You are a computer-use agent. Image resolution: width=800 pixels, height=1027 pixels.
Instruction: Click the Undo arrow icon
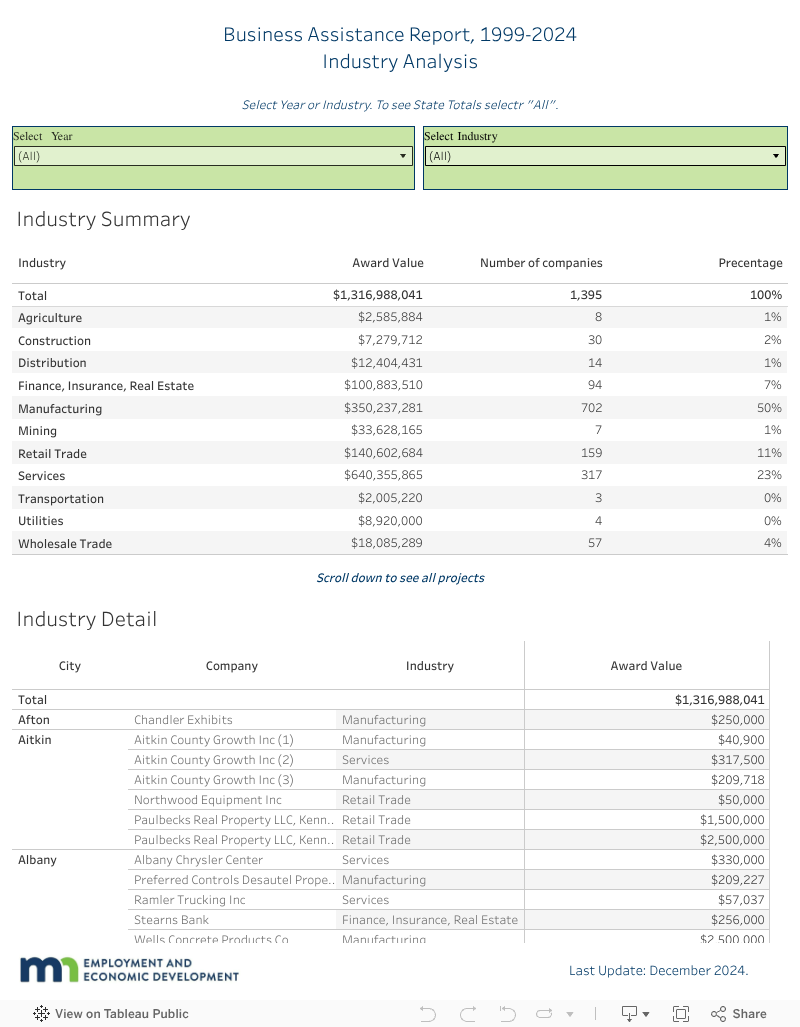pos(428,1013)
